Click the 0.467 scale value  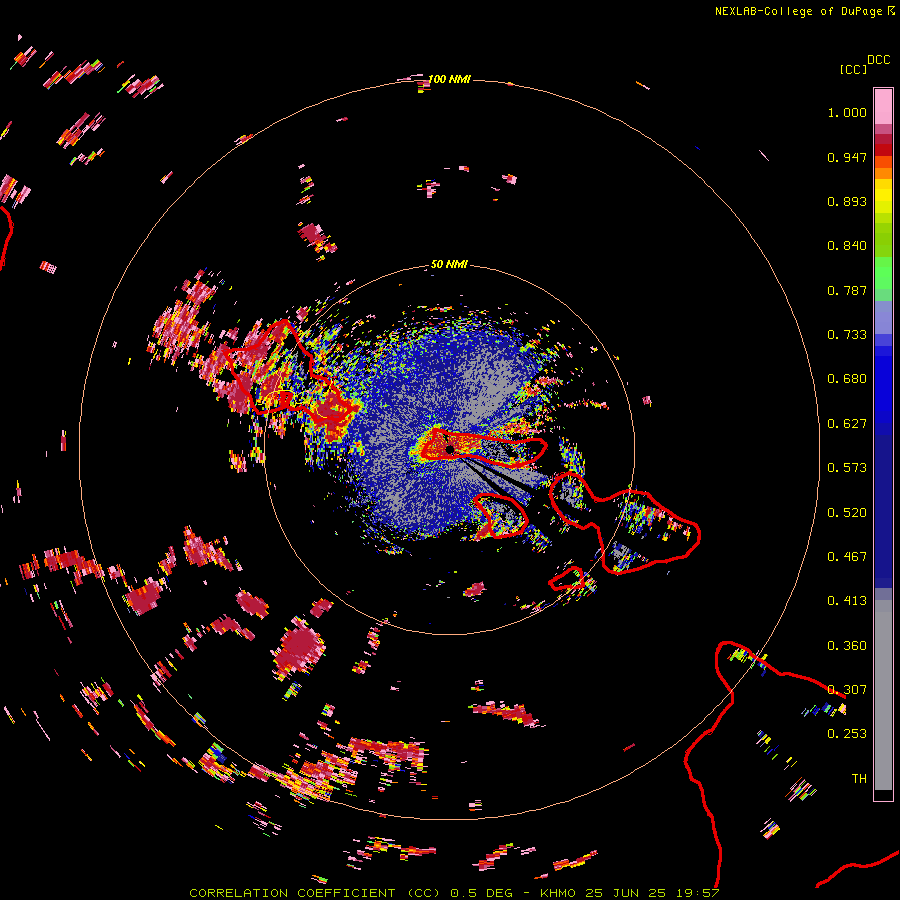(x=847, y=557)
